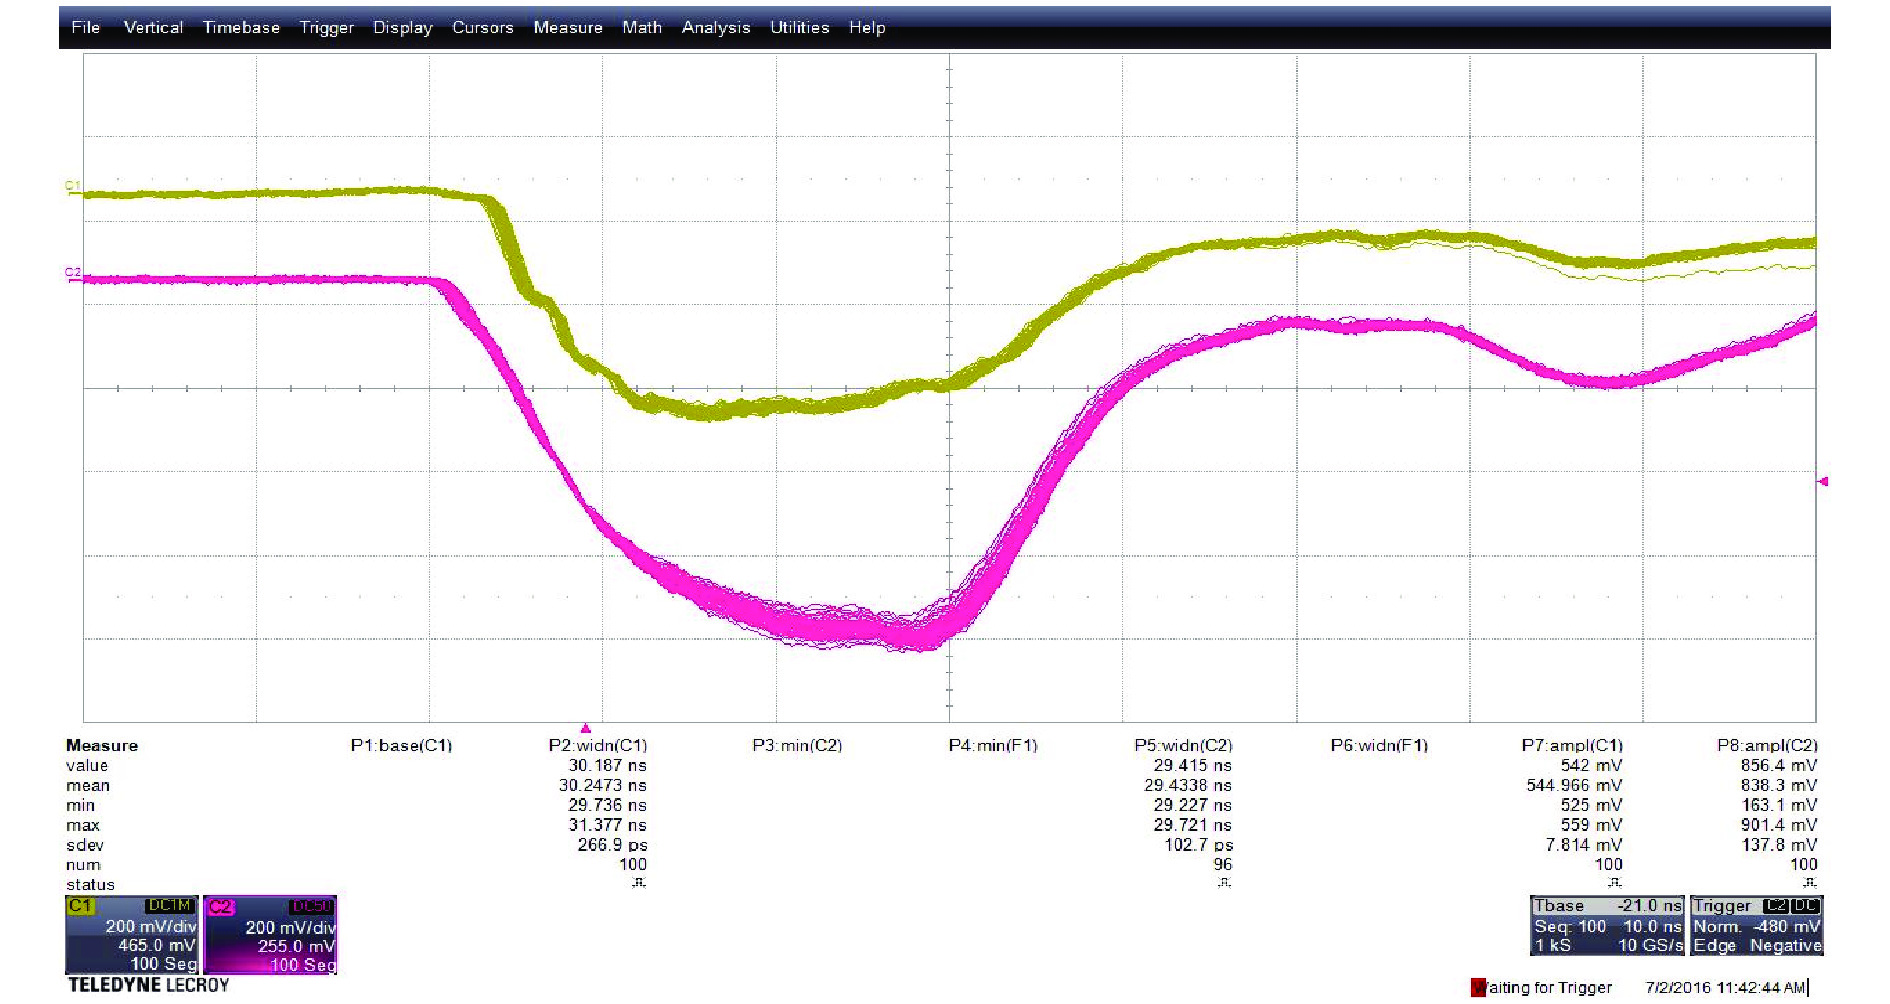Open the C1 channel descriptor box
This screenshot has height=1004, width=1890.
tap(131, 934)
